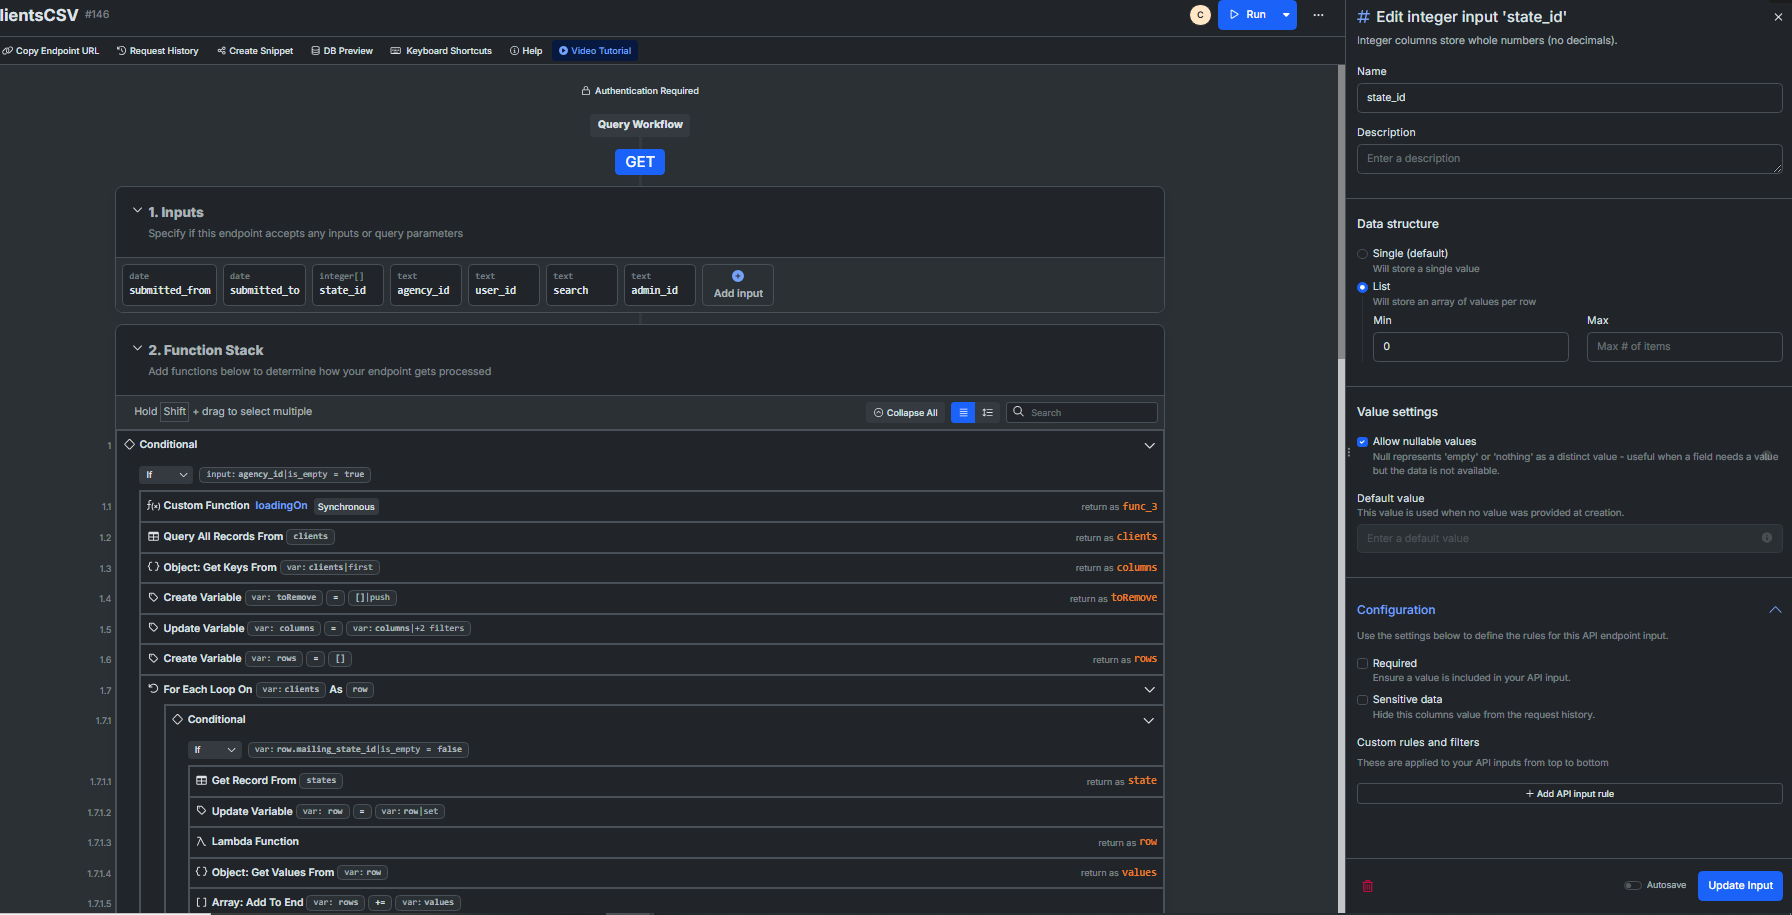
Task: Click the Add input plus button
Action: [738, 284]
